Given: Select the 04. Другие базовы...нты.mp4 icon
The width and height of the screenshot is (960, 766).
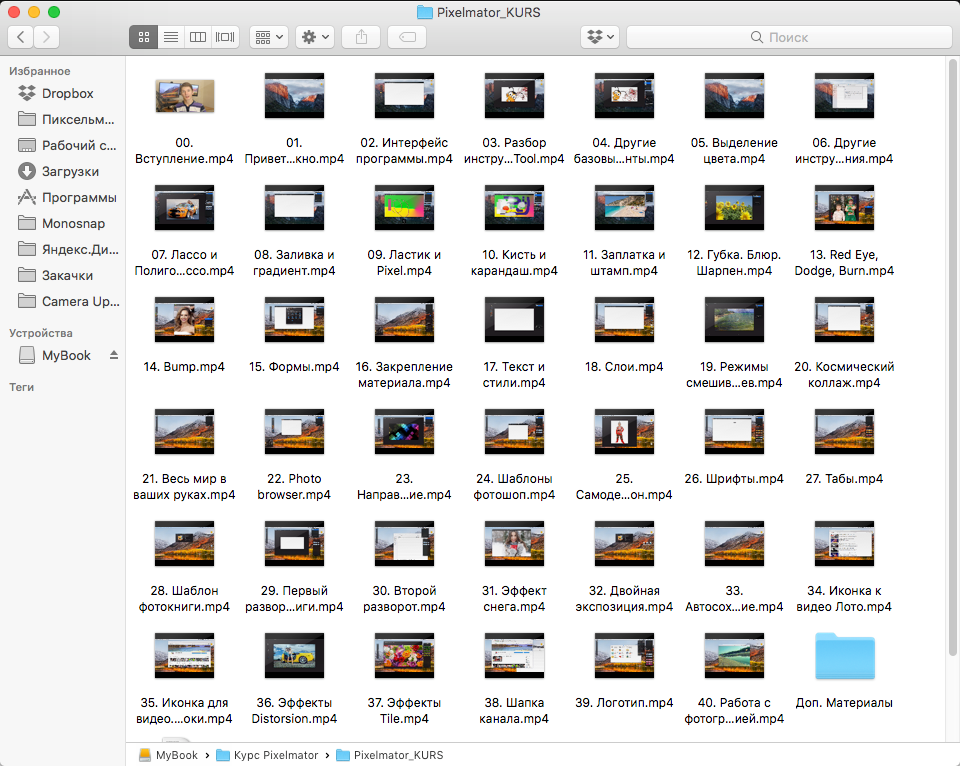Looking at the screenshot, I should (x=624, y=96).
